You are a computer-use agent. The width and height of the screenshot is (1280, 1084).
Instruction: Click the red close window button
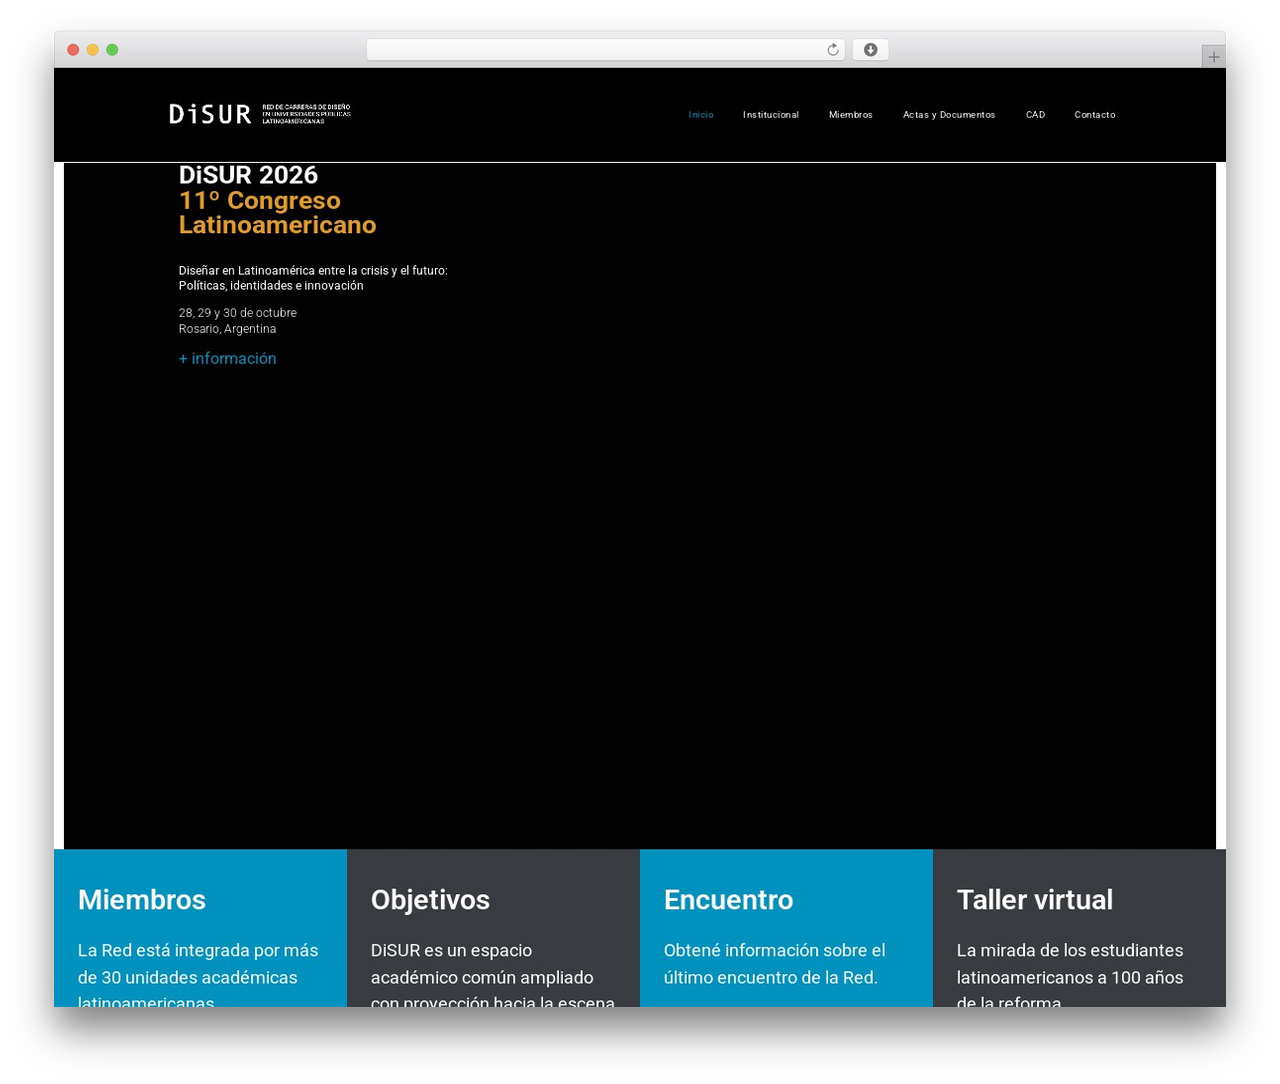pos(73,50)
